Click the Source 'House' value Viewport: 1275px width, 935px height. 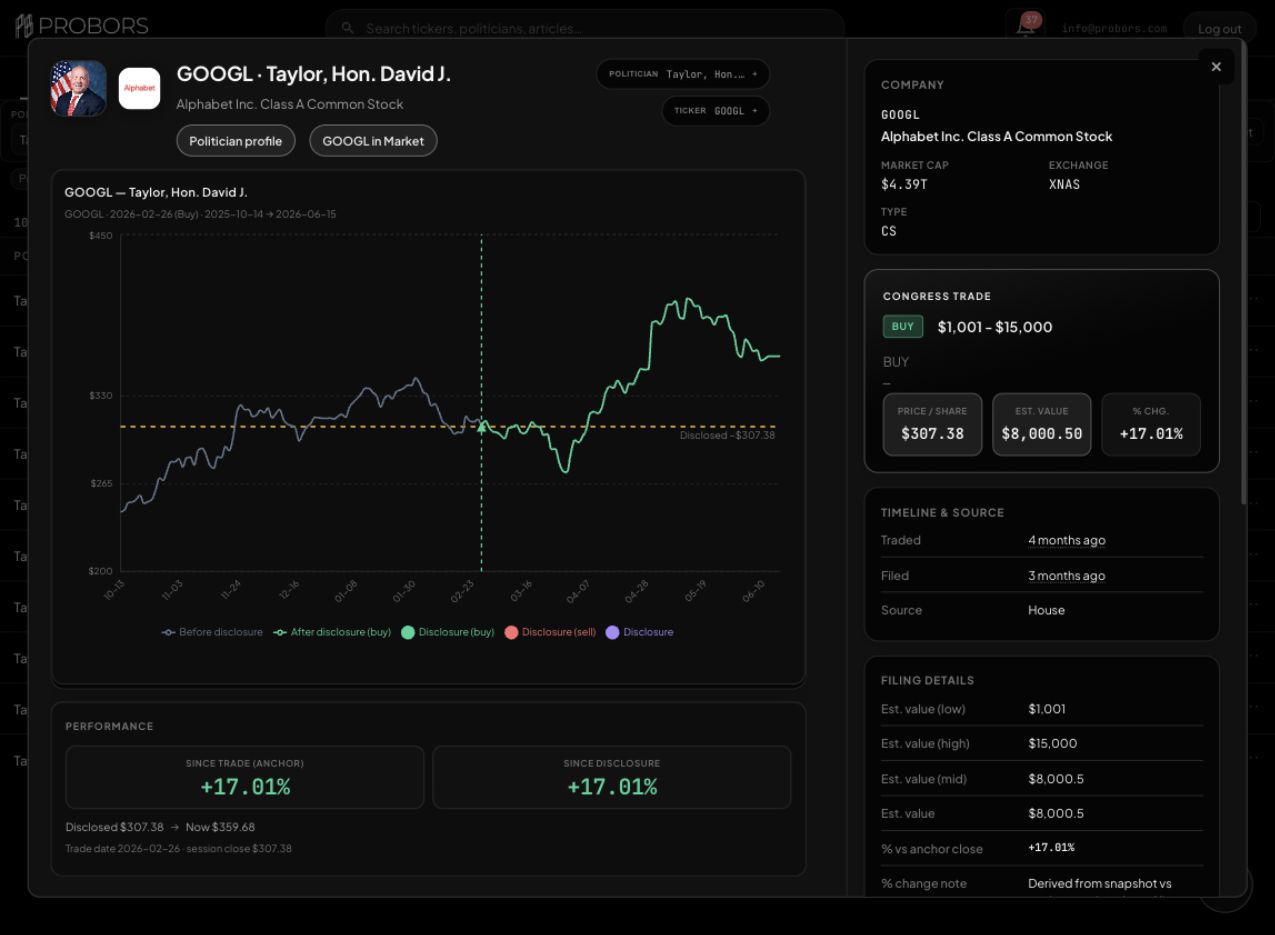click(x=1046, y=610)
